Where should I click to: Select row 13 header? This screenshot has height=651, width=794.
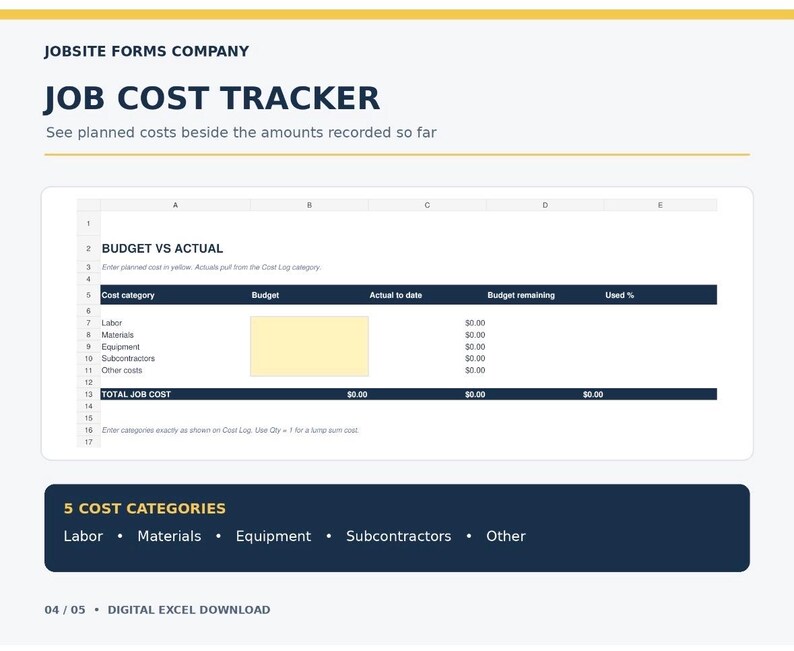pyautogui.click(x=89, y=394)
